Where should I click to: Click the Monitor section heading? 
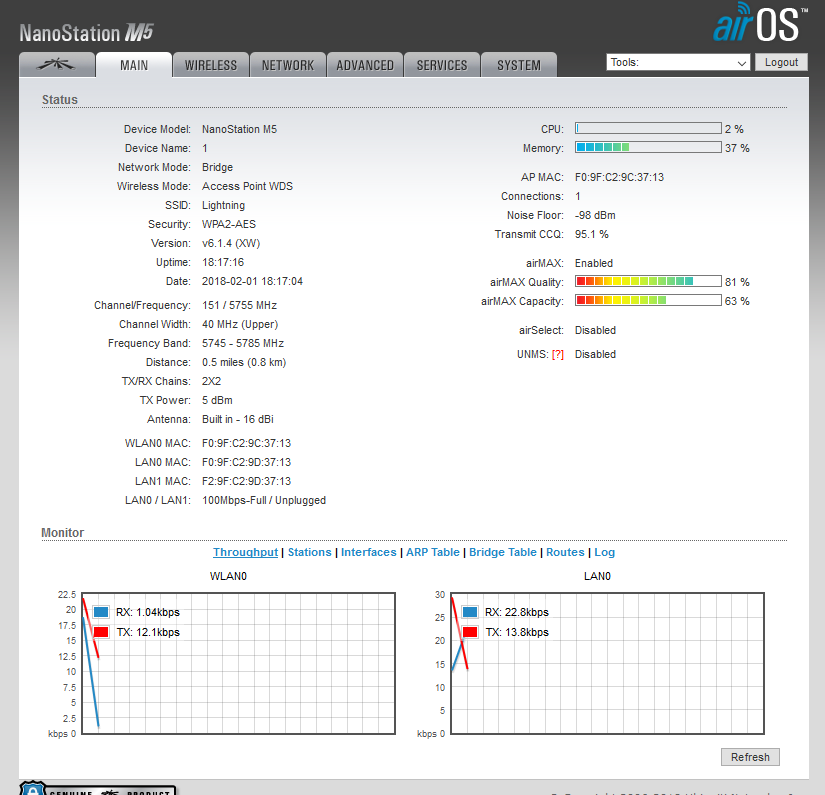point(63,532)
